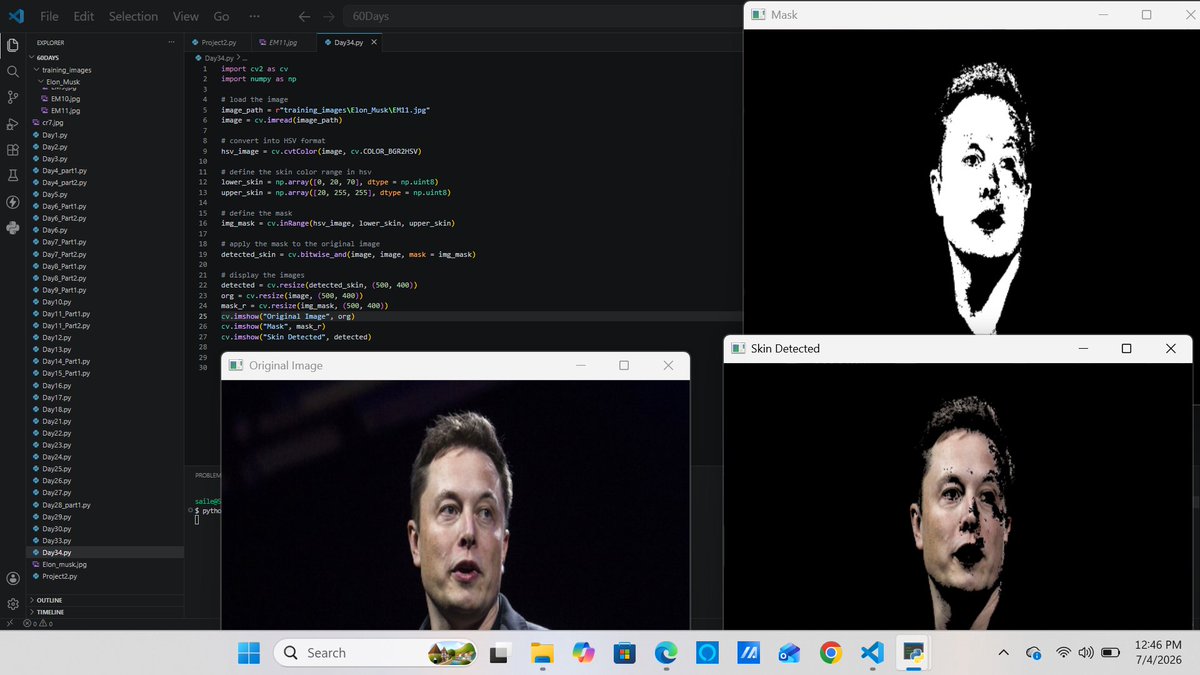Open Source Control view in activity bar
Viewport: 1200px width, 675px height.
click(x=13, y=97)
